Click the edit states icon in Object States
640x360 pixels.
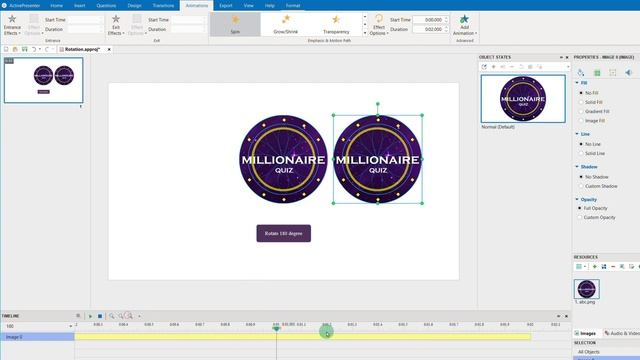(484, 67)
